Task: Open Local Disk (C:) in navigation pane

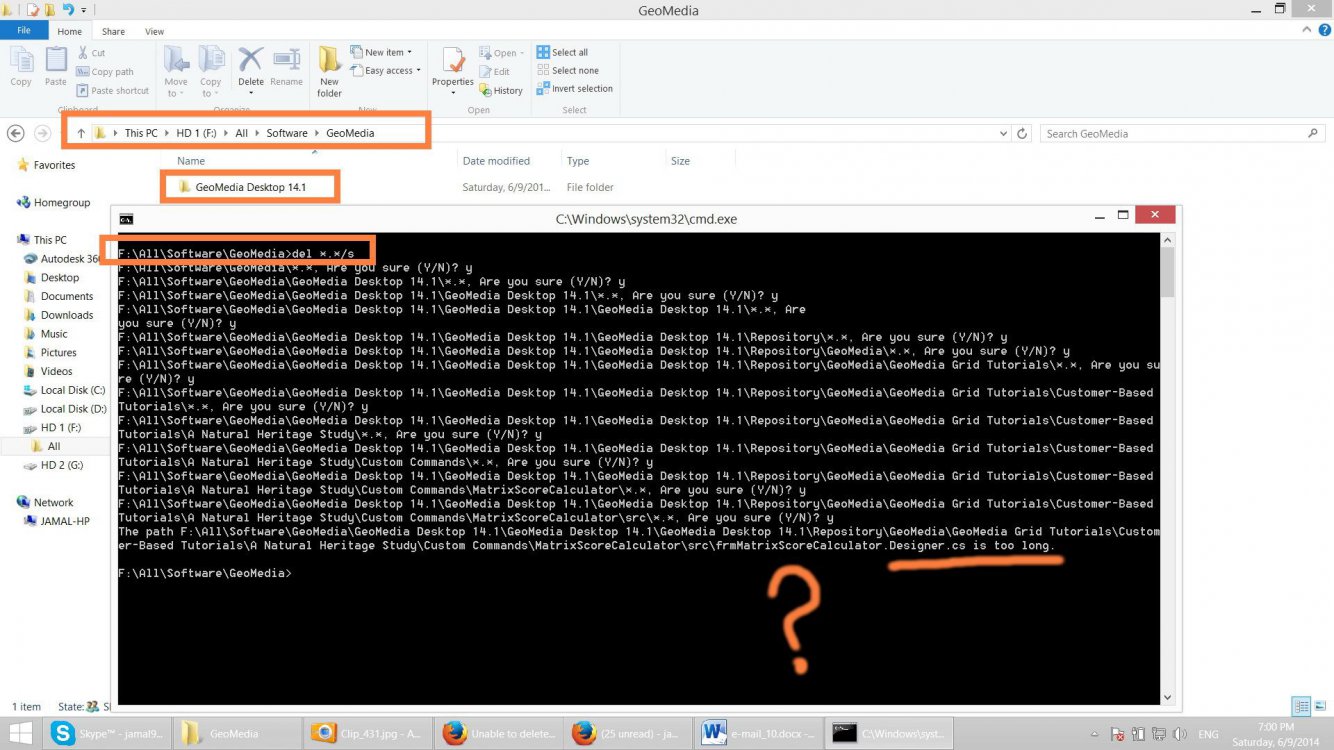Action: (x=72, y=390)
